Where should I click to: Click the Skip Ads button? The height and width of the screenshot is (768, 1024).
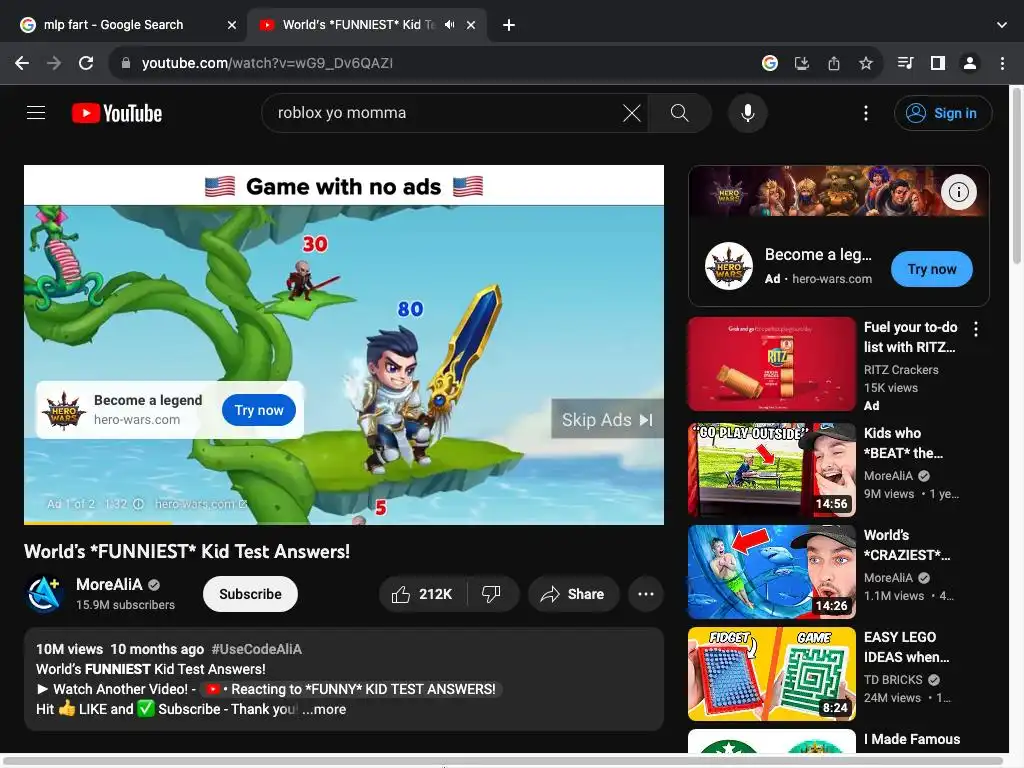607,419
